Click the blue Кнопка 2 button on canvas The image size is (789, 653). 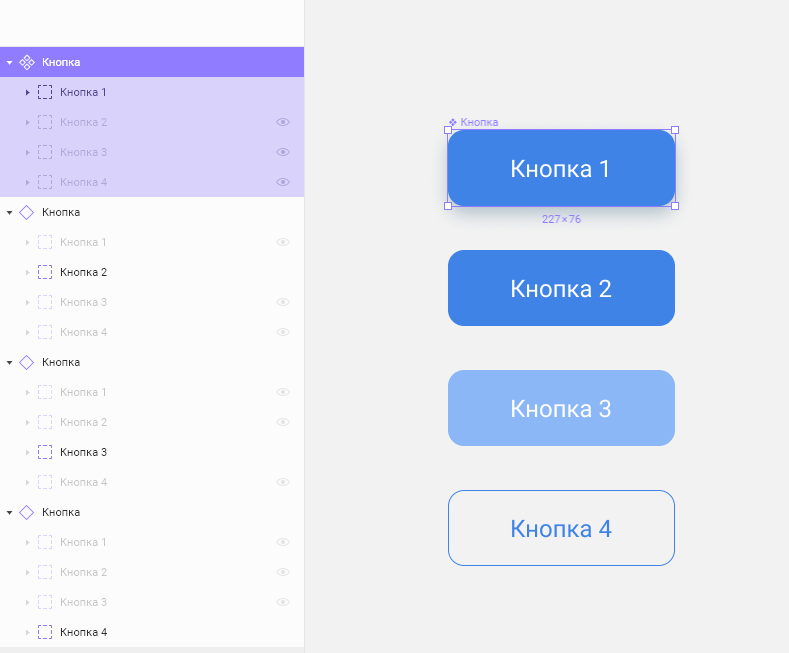point(561,288)
